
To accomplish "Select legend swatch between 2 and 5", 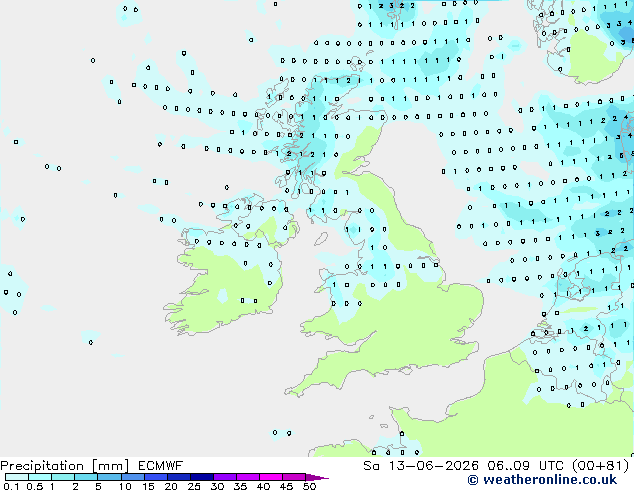I will tap(86, 477).
